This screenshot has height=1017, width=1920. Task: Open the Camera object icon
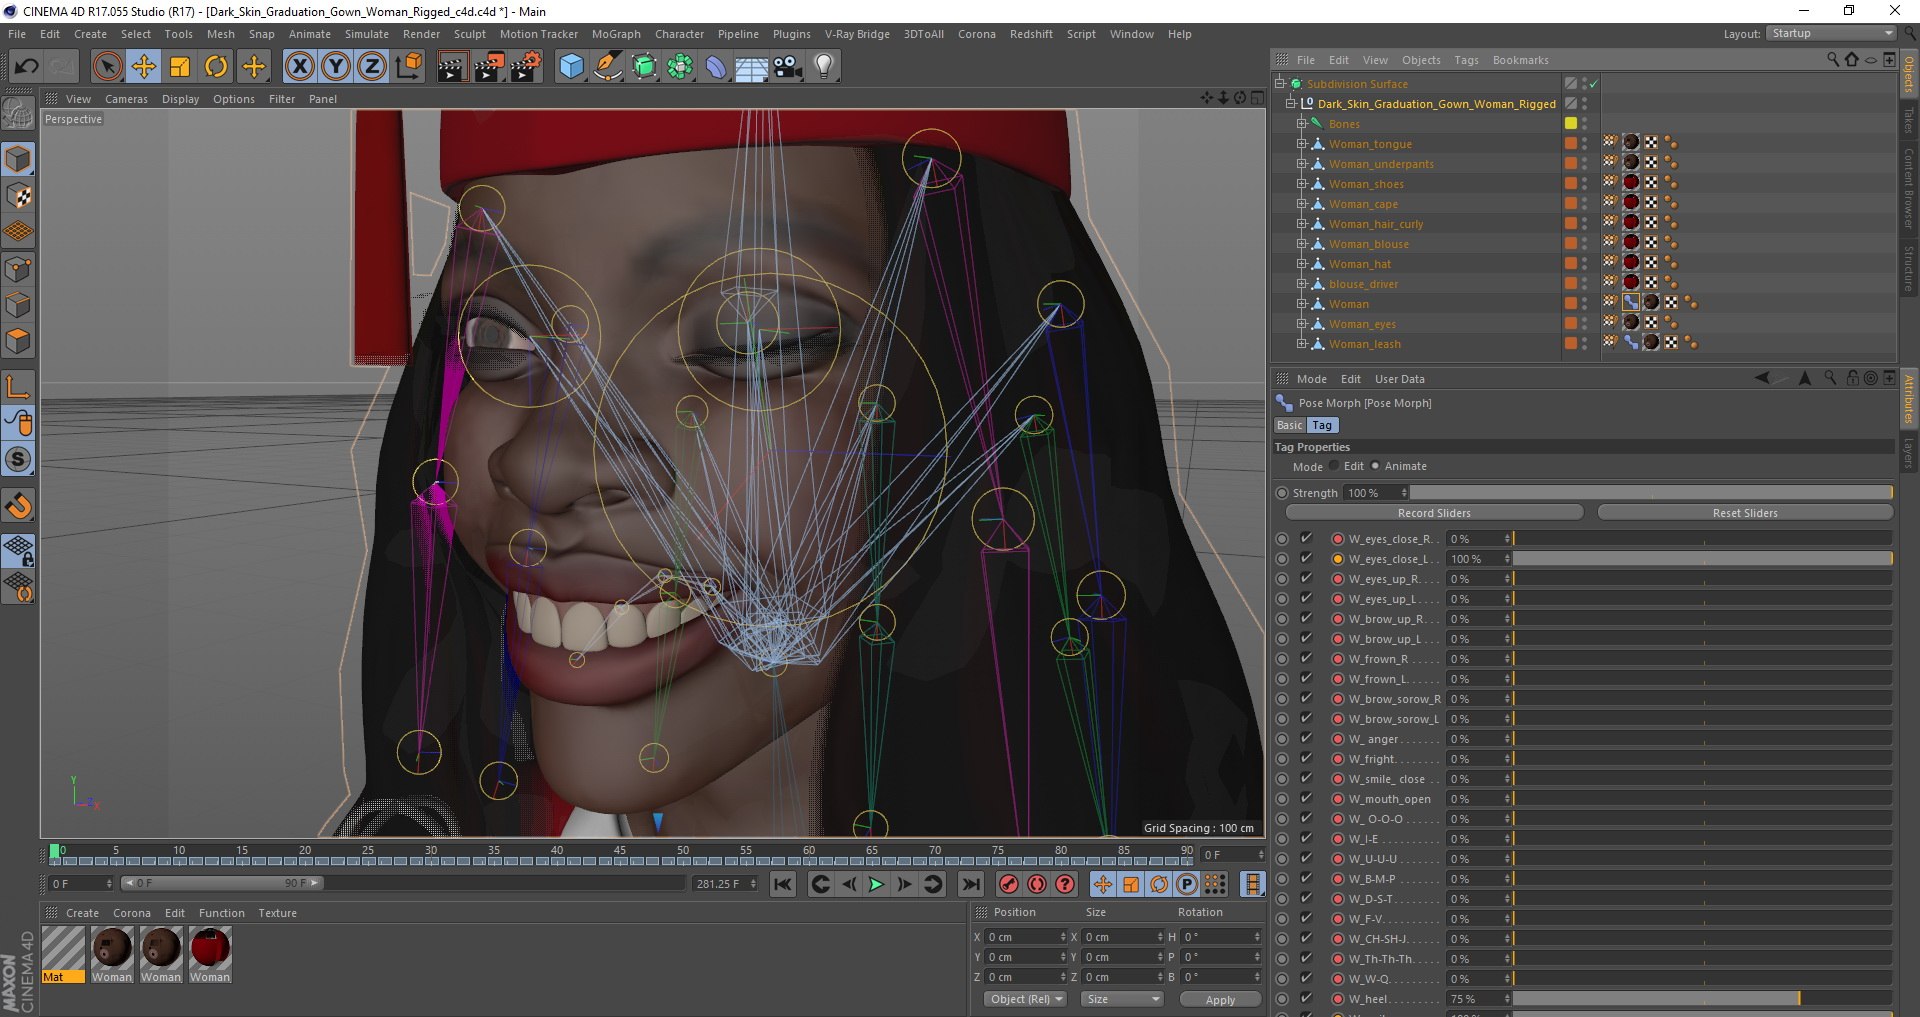pos(788,67)
